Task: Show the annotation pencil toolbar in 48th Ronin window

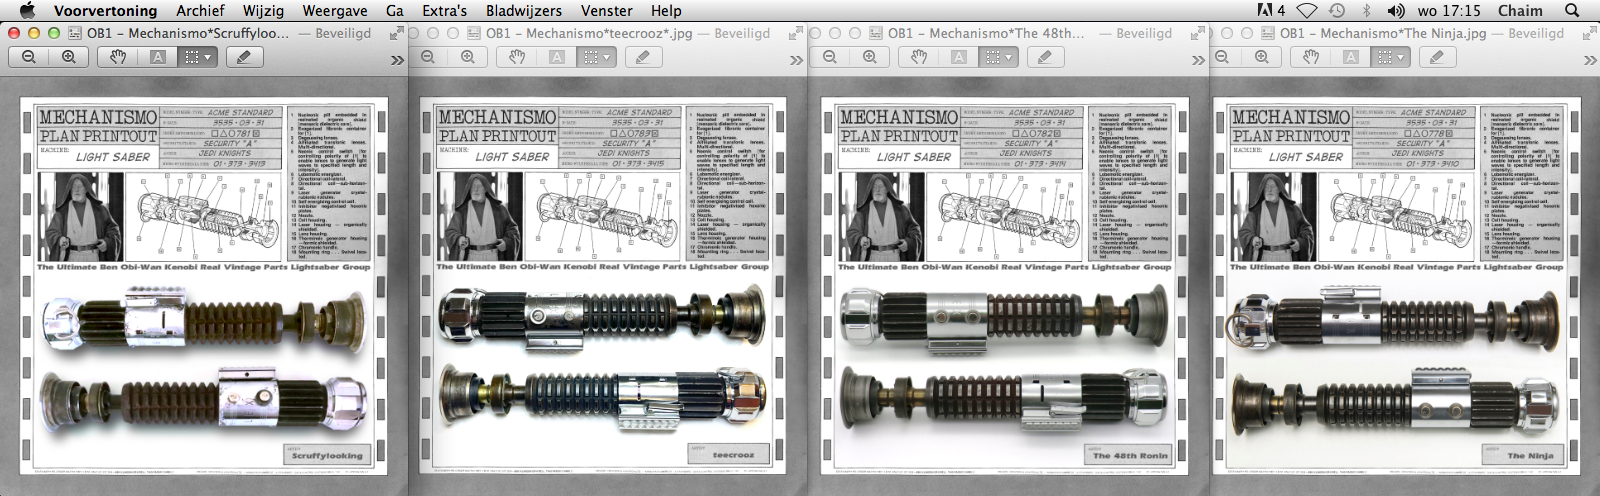Action: (x=1045, y=57)
